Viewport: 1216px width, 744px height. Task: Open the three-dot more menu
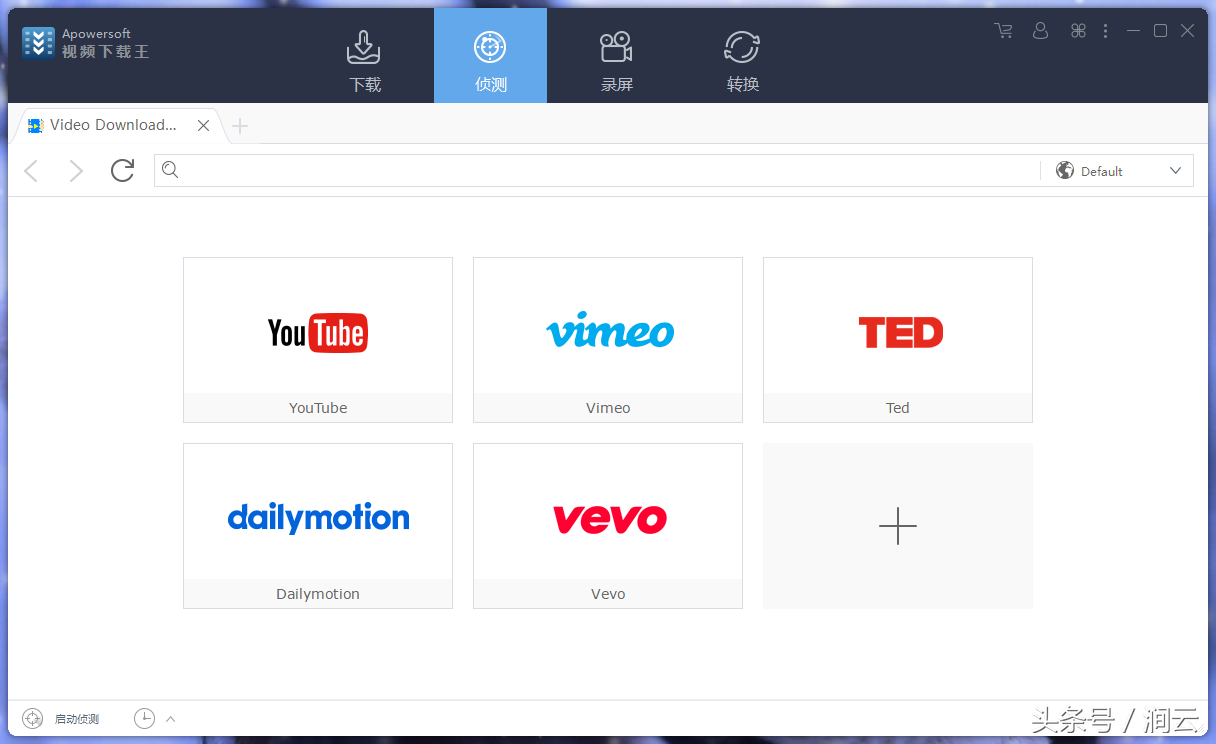click(x=1105, y=31)
